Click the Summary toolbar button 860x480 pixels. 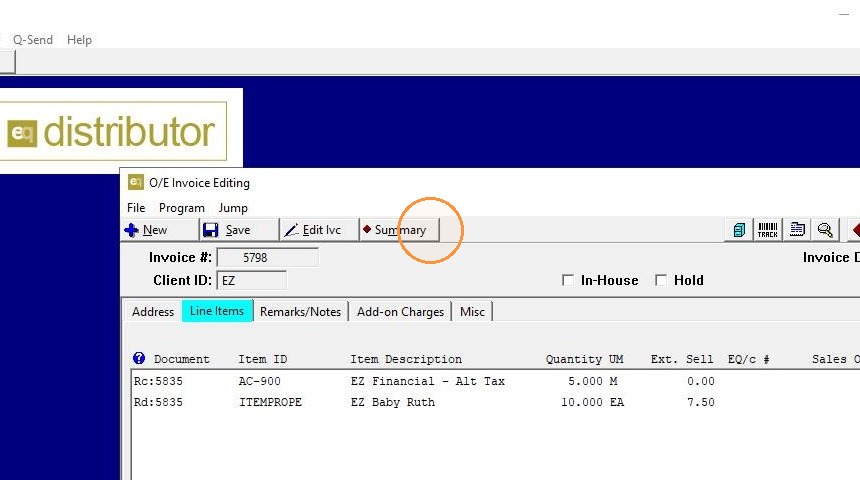(x=400, y=230)
